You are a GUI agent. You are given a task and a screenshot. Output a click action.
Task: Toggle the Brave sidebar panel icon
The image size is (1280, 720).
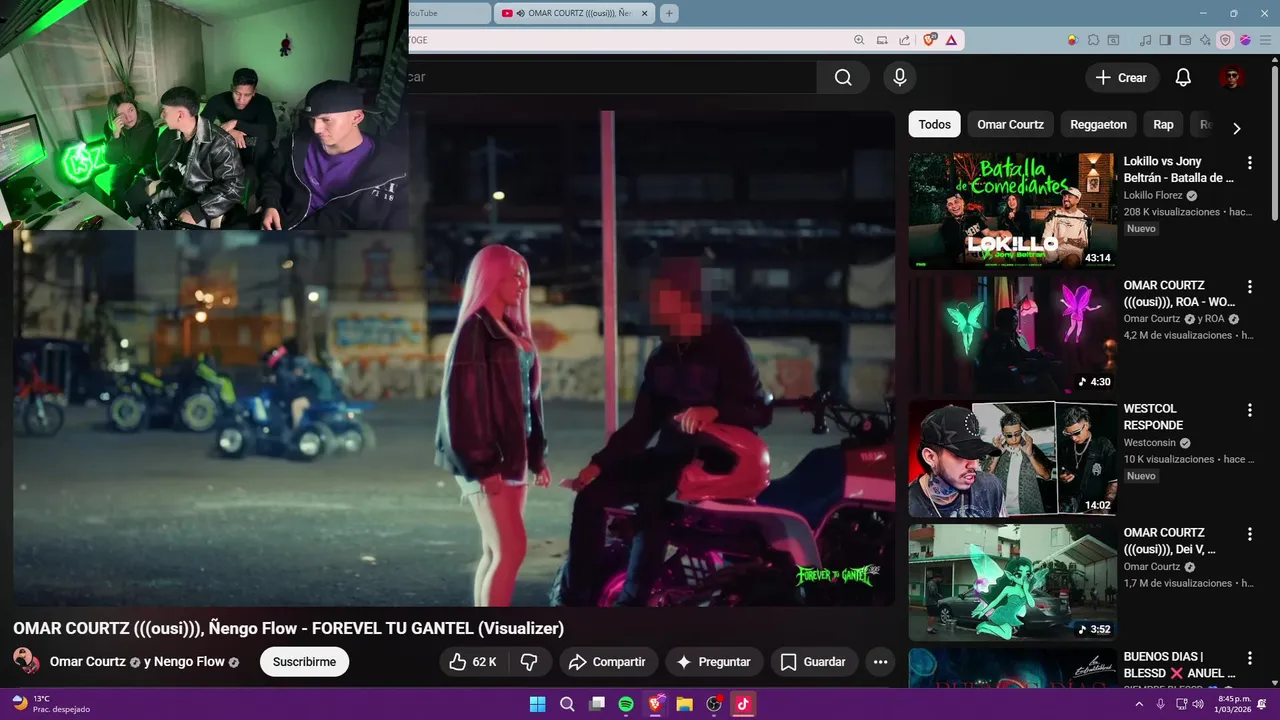click(1165, 40)
